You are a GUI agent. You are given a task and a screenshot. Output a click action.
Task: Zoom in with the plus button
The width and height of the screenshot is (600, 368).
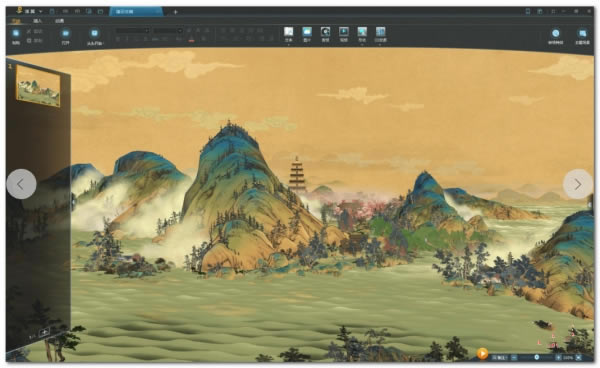[558, 357]
